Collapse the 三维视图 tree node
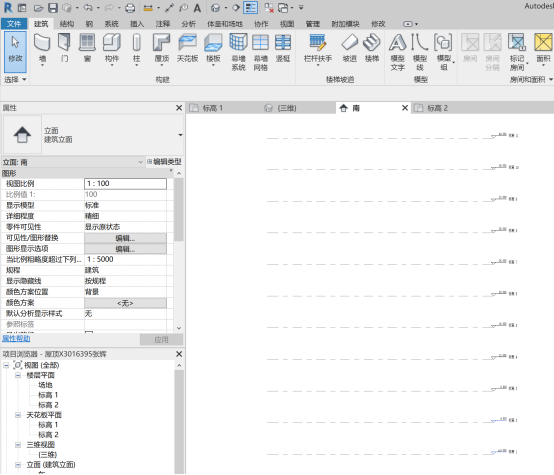The height and width of the screenshot is (475, 554). (x=18, y=445)
